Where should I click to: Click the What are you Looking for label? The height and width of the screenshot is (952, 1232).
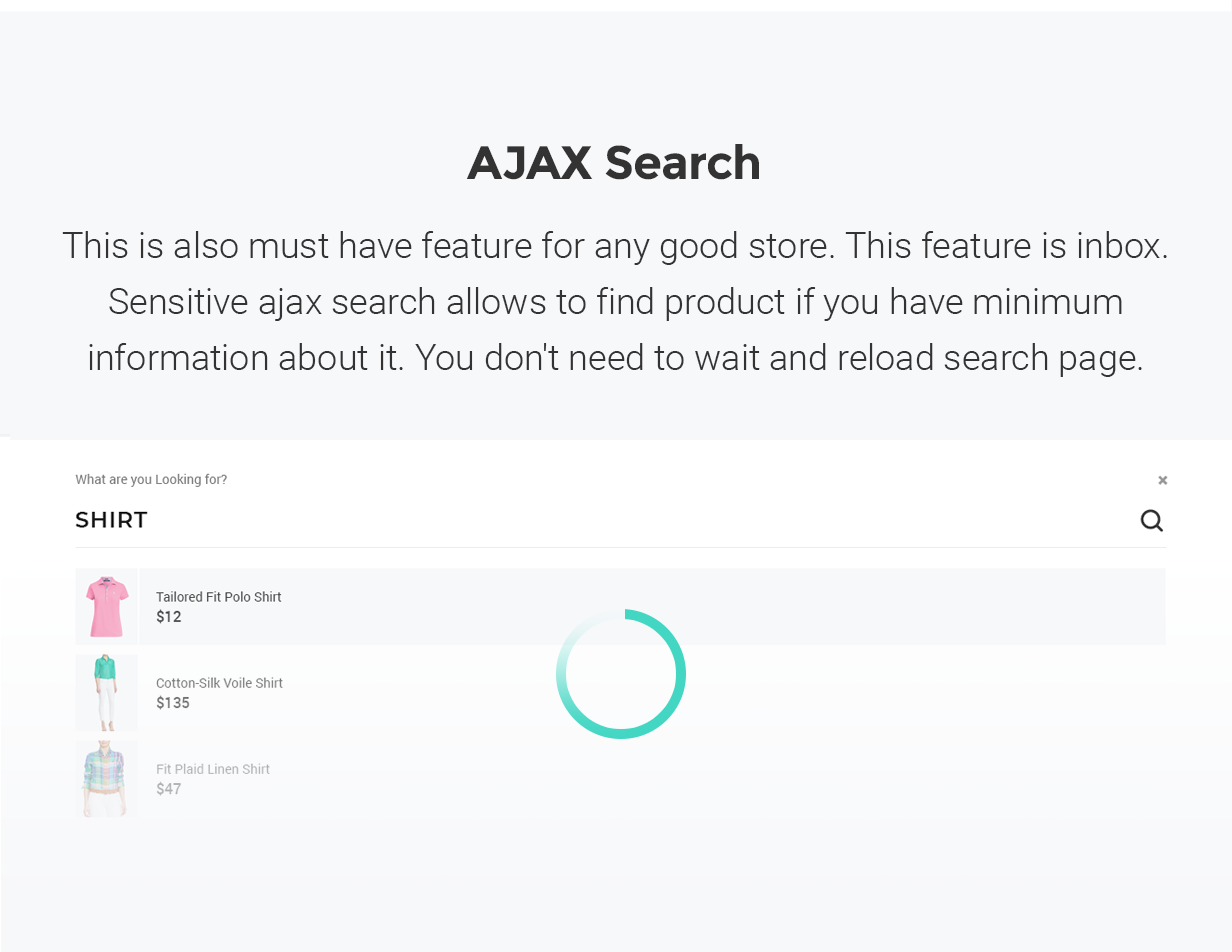(x=151, y=480)
